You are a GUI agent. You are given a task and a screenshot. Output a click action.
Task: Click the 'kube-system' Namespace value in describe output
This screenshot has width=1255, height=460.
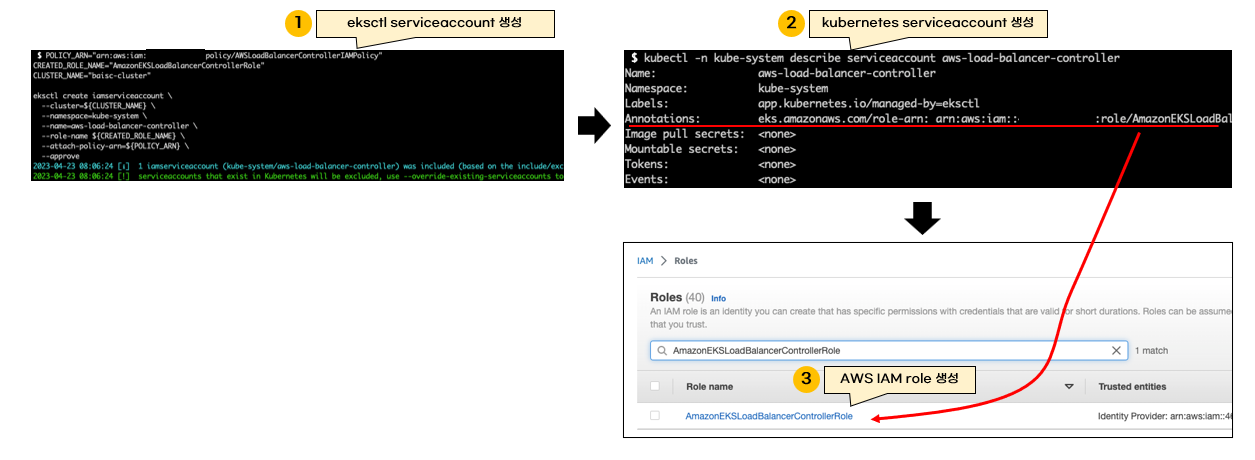coord(793,88)
